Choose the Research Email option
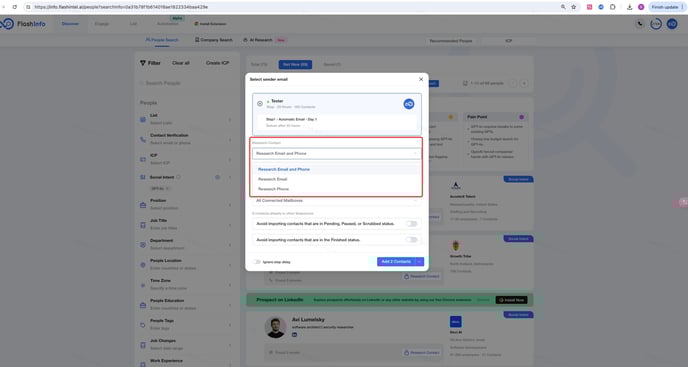Screen dimensions: 688x367 click(272, 179)
